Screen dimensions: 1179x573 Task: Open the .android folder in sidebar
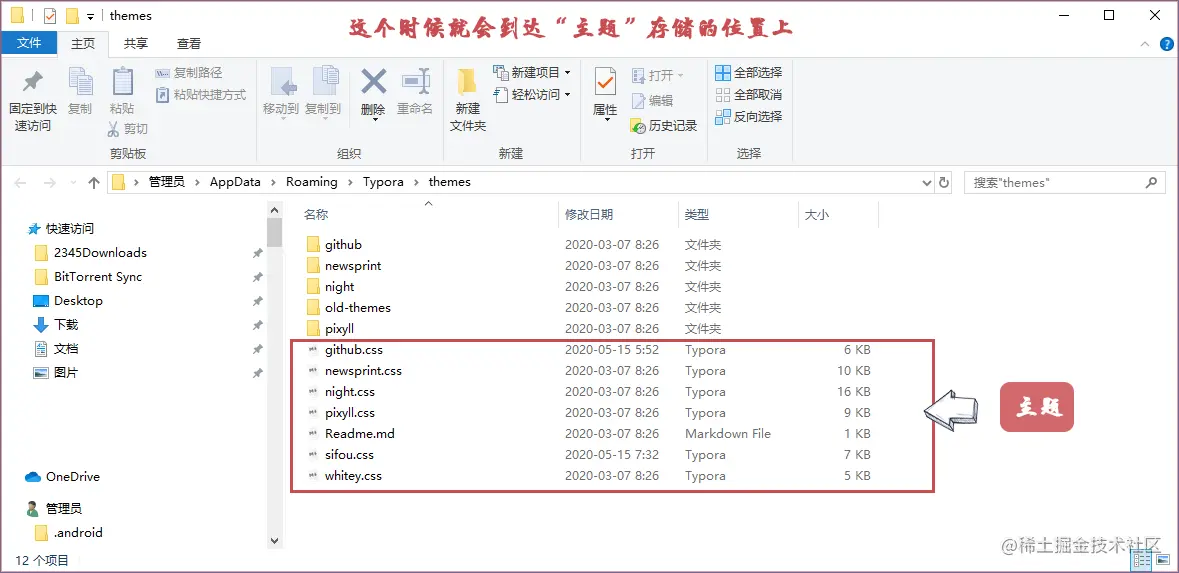(69, 532)
